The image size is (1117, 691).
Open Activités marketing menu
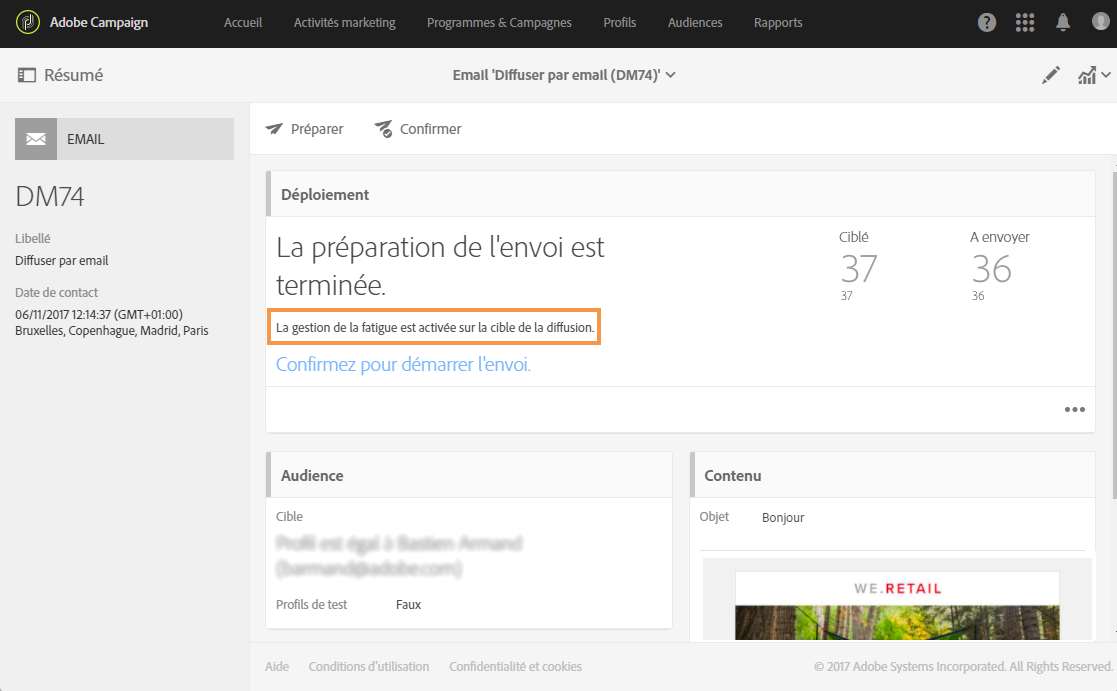(345, 23)
